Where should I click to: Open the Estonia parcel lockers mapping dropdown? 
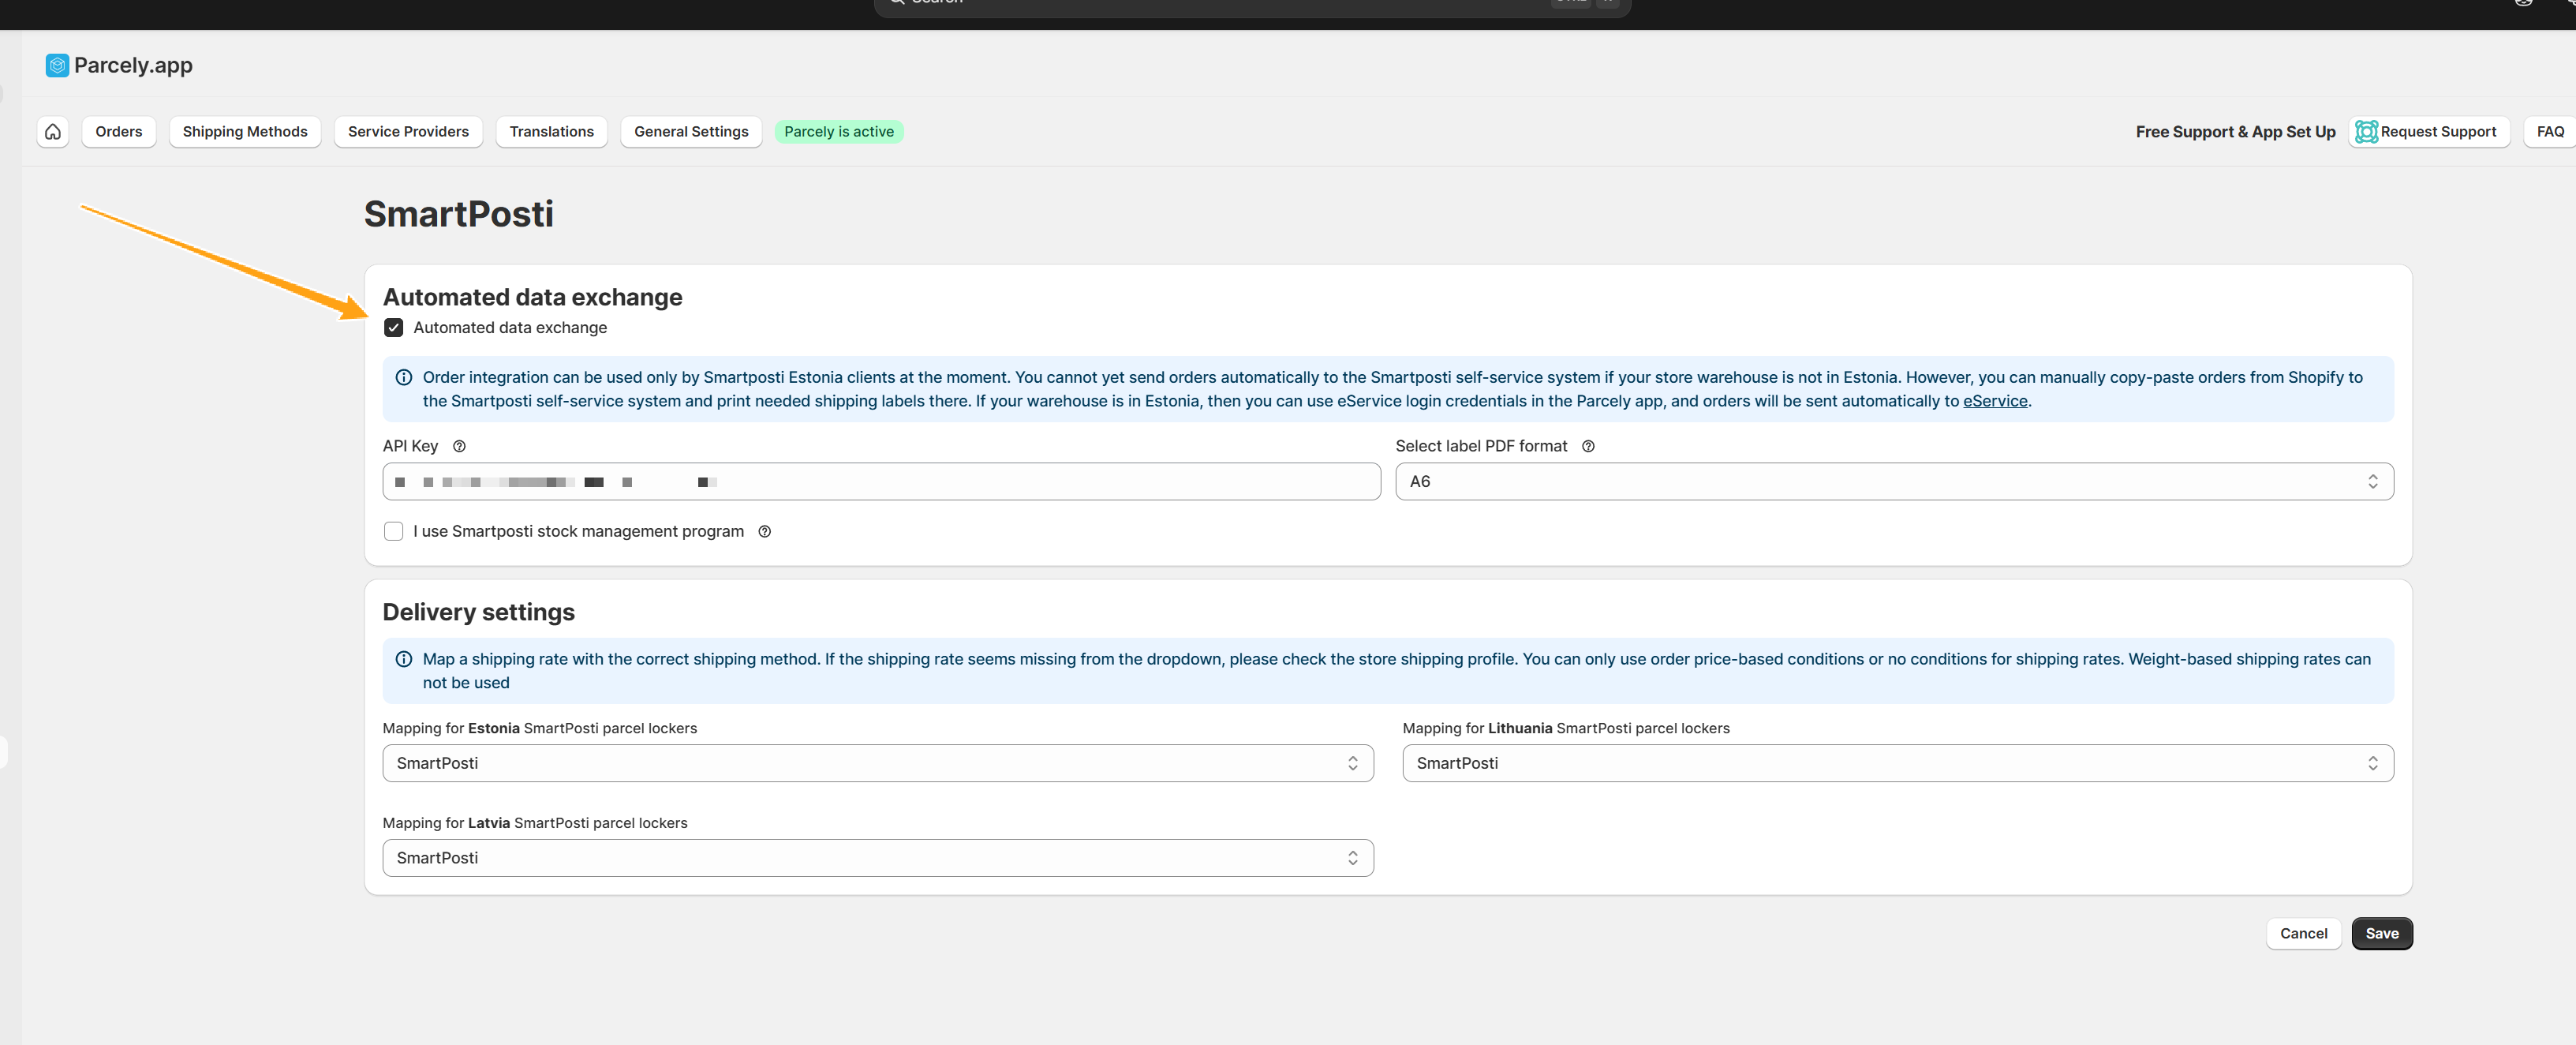877,763
